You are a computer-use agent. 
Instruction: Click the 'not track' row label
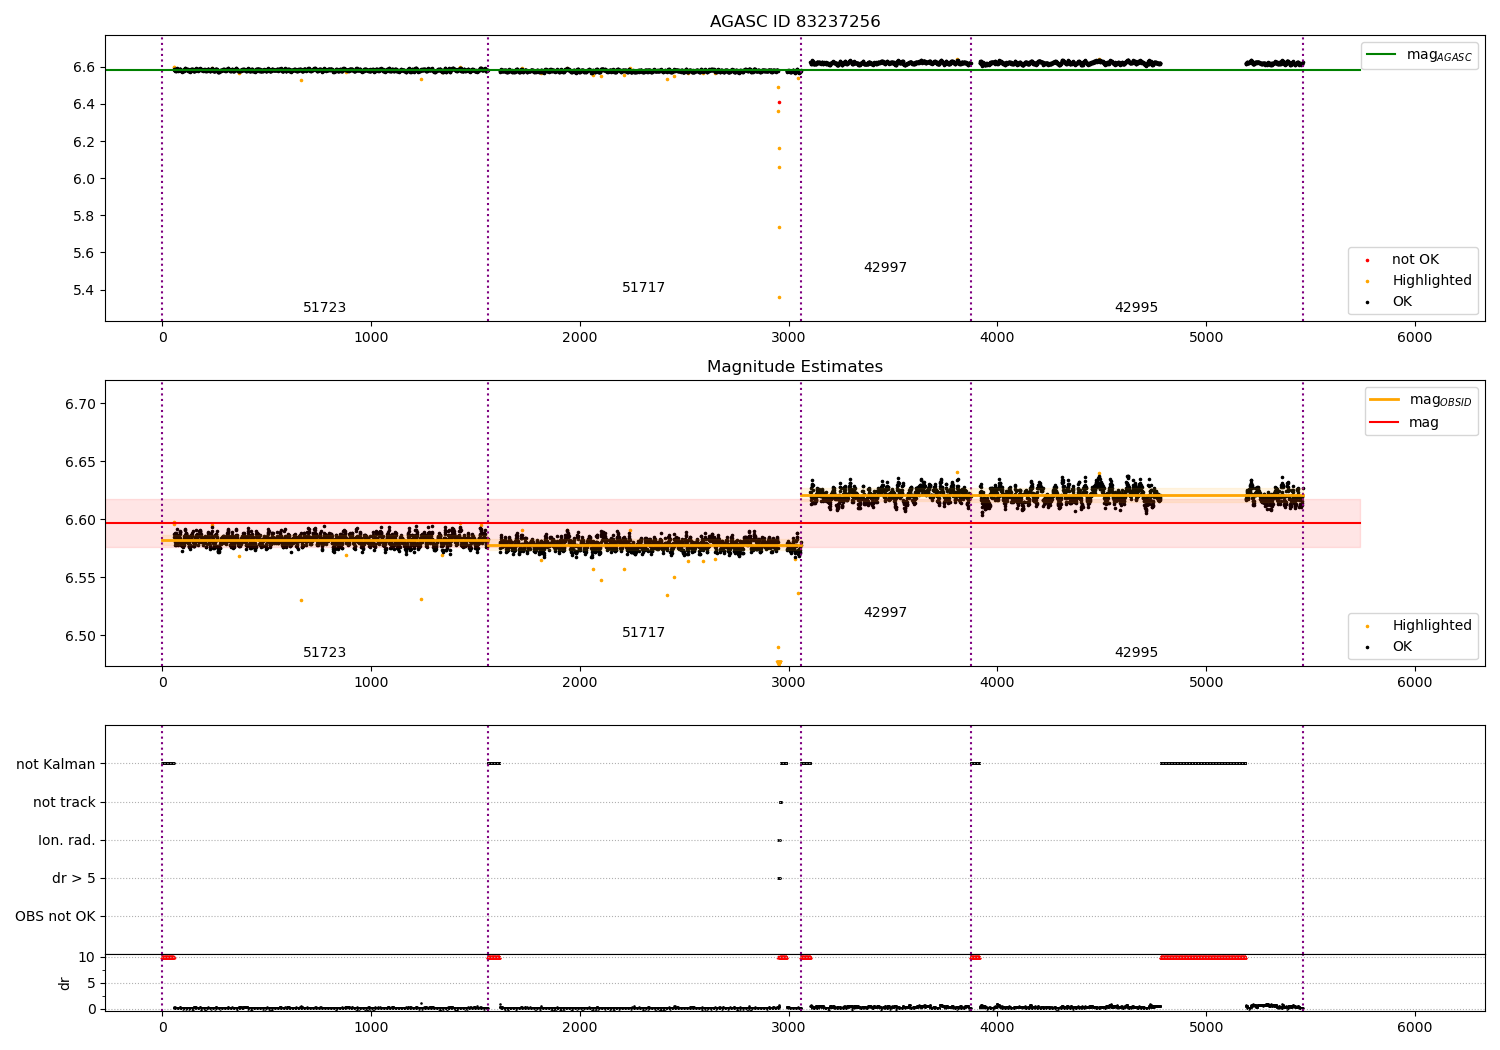click(x=64, y=803)
